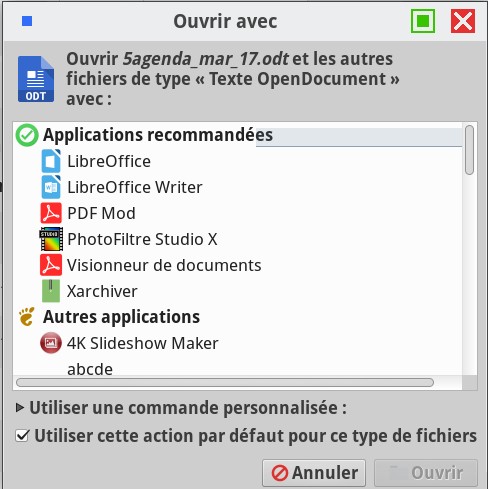Pick the Xarchiver archive icon
The image size is (488, 489).
coord(51,291)
